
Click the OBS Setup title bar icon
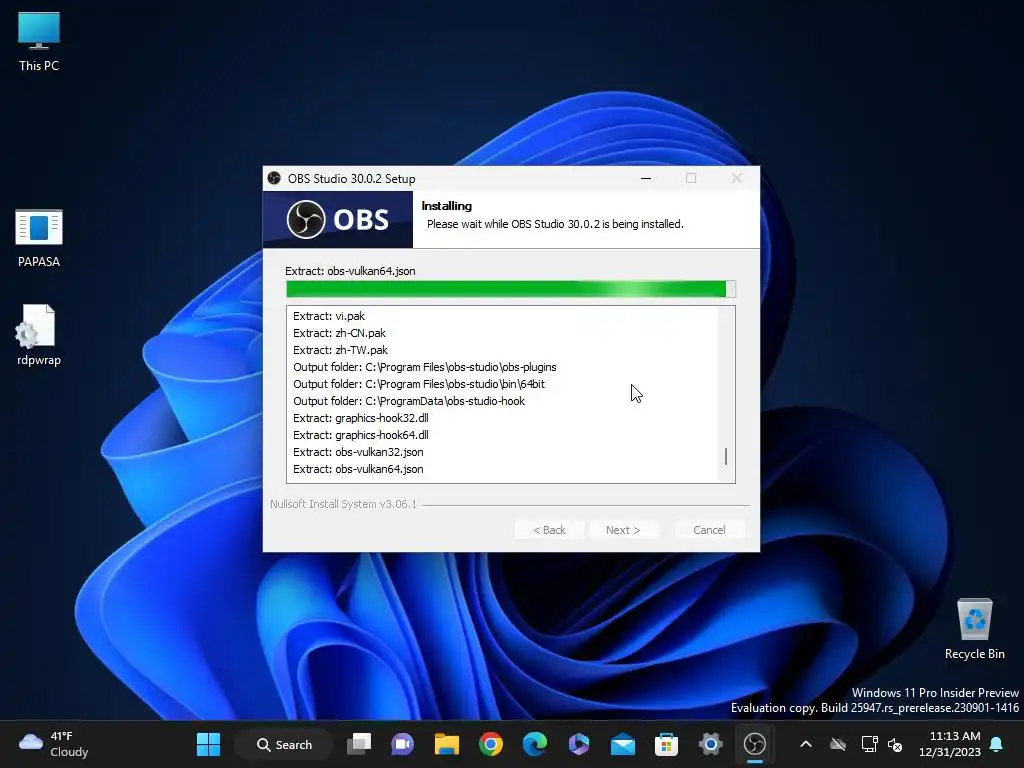pos(274,178)
